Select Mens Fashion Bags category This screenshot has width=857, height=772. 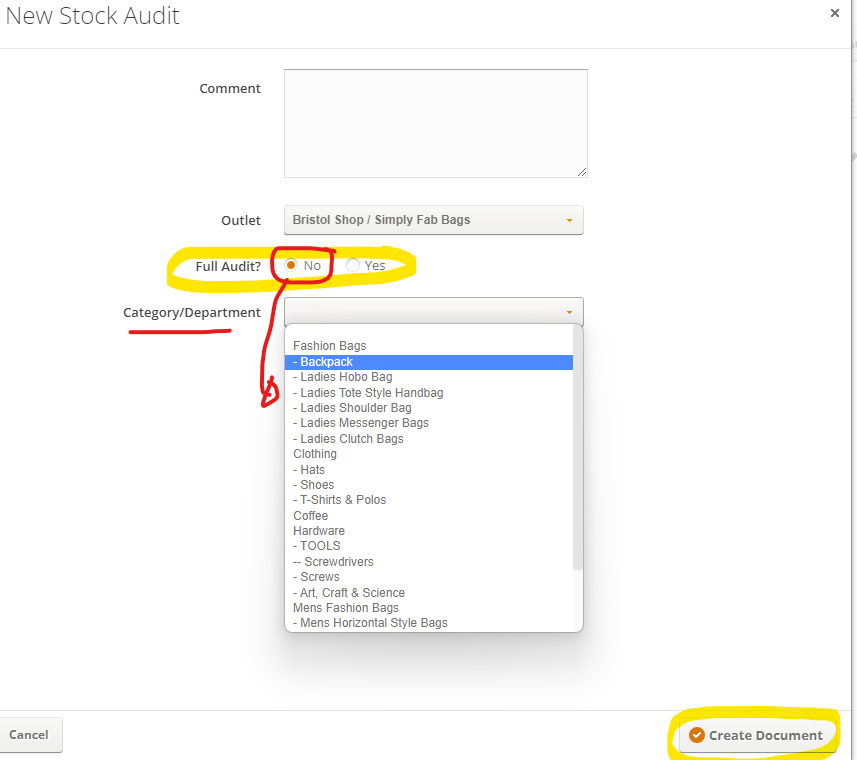coord(428,607)
